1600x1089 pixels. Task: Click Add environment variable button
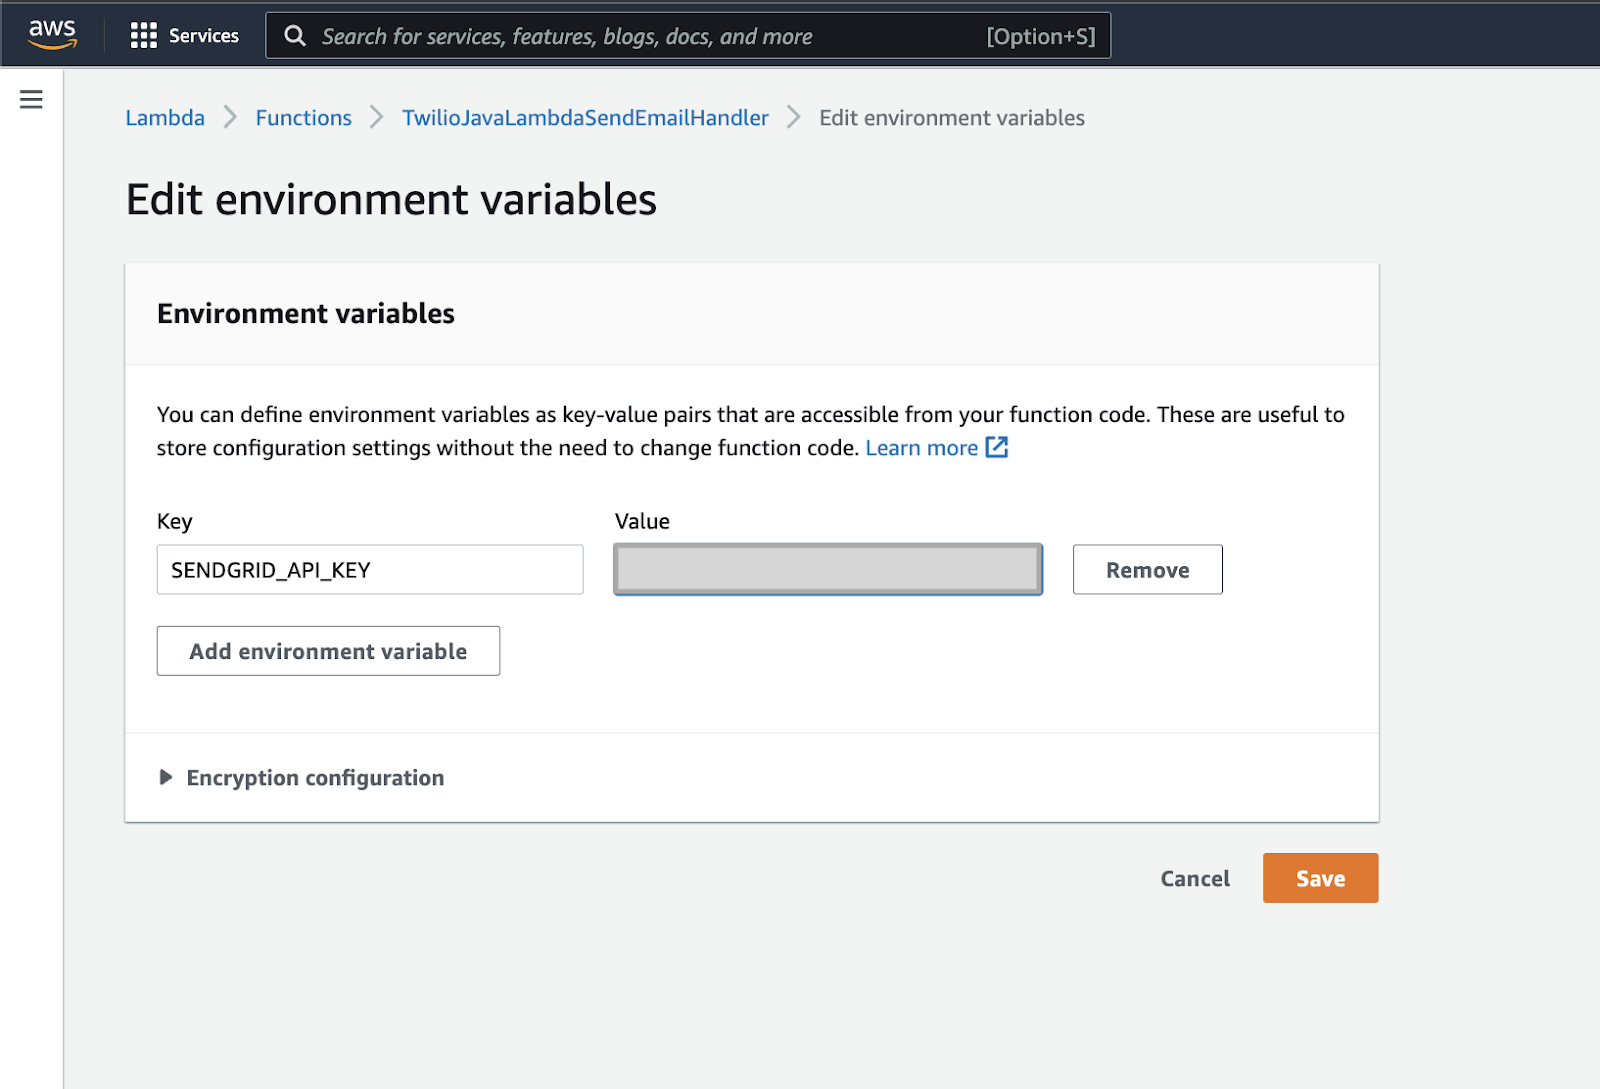[328, 651]
